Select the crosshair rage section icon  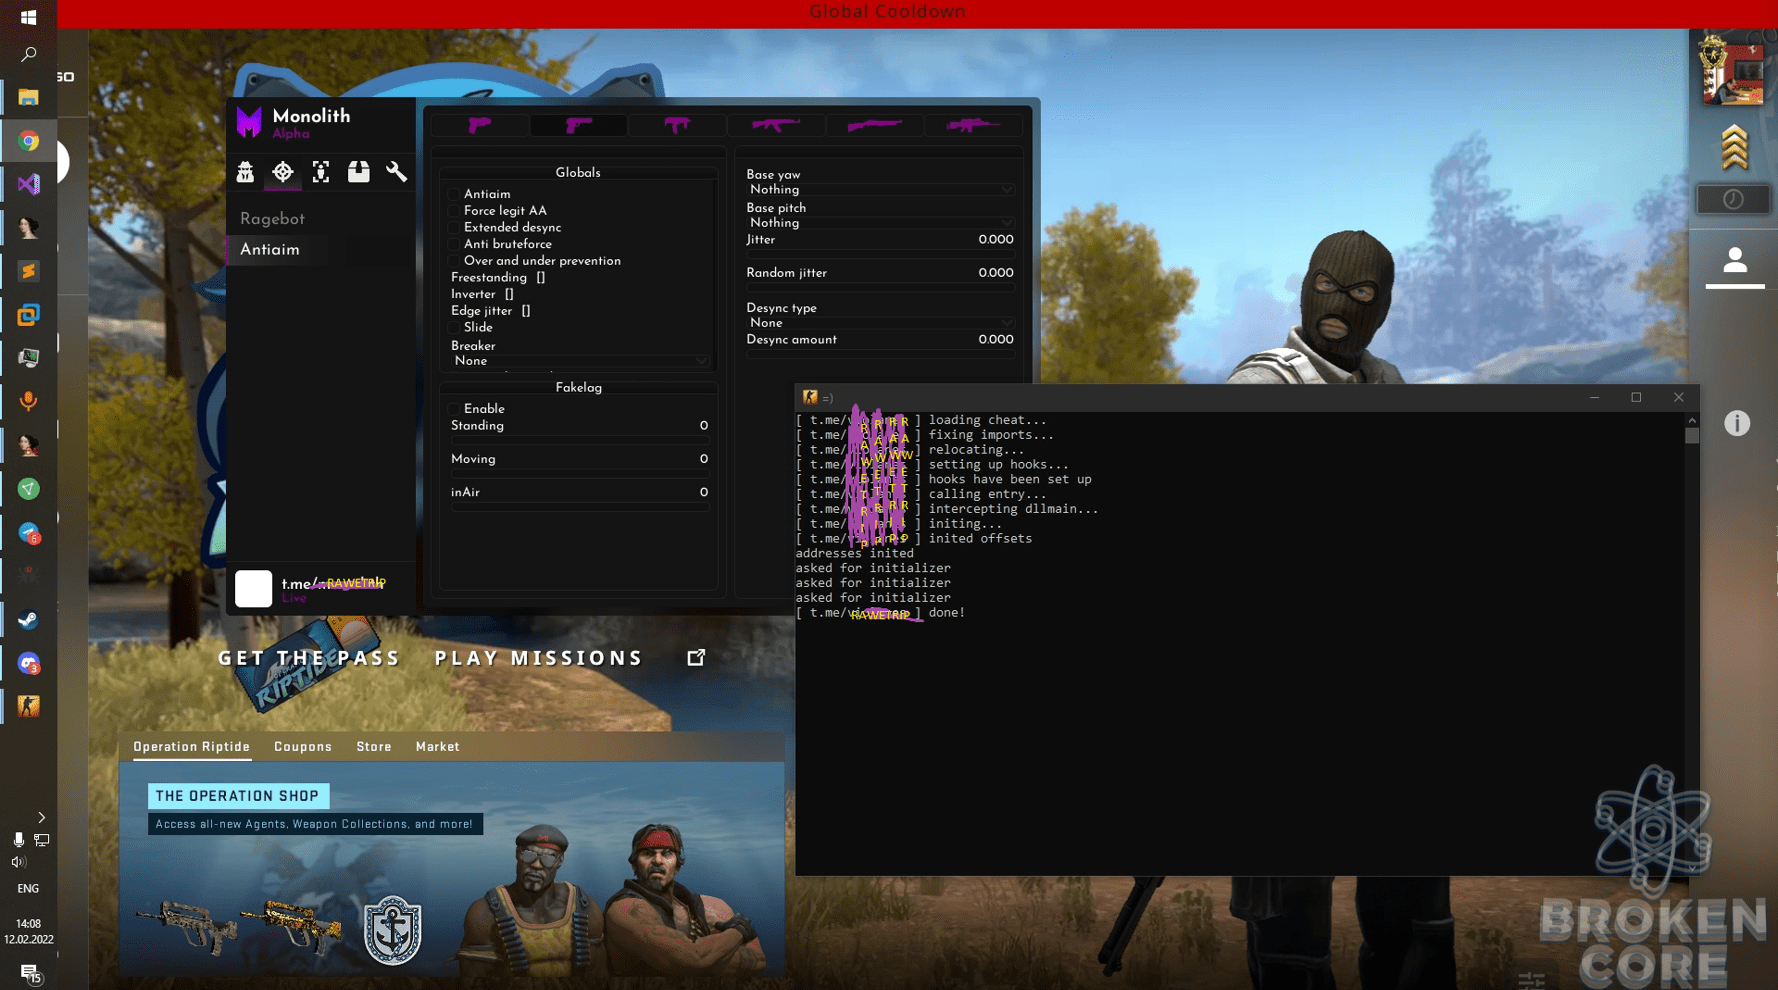(283, 172)
